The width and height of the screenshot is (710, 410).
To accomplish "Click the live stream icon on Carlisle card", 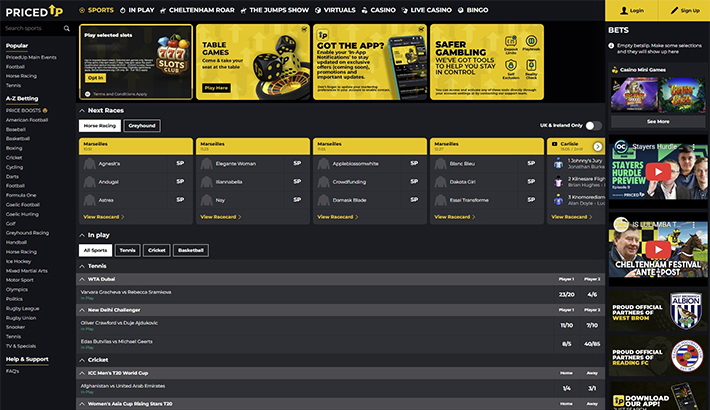I will tap(554, 144).
